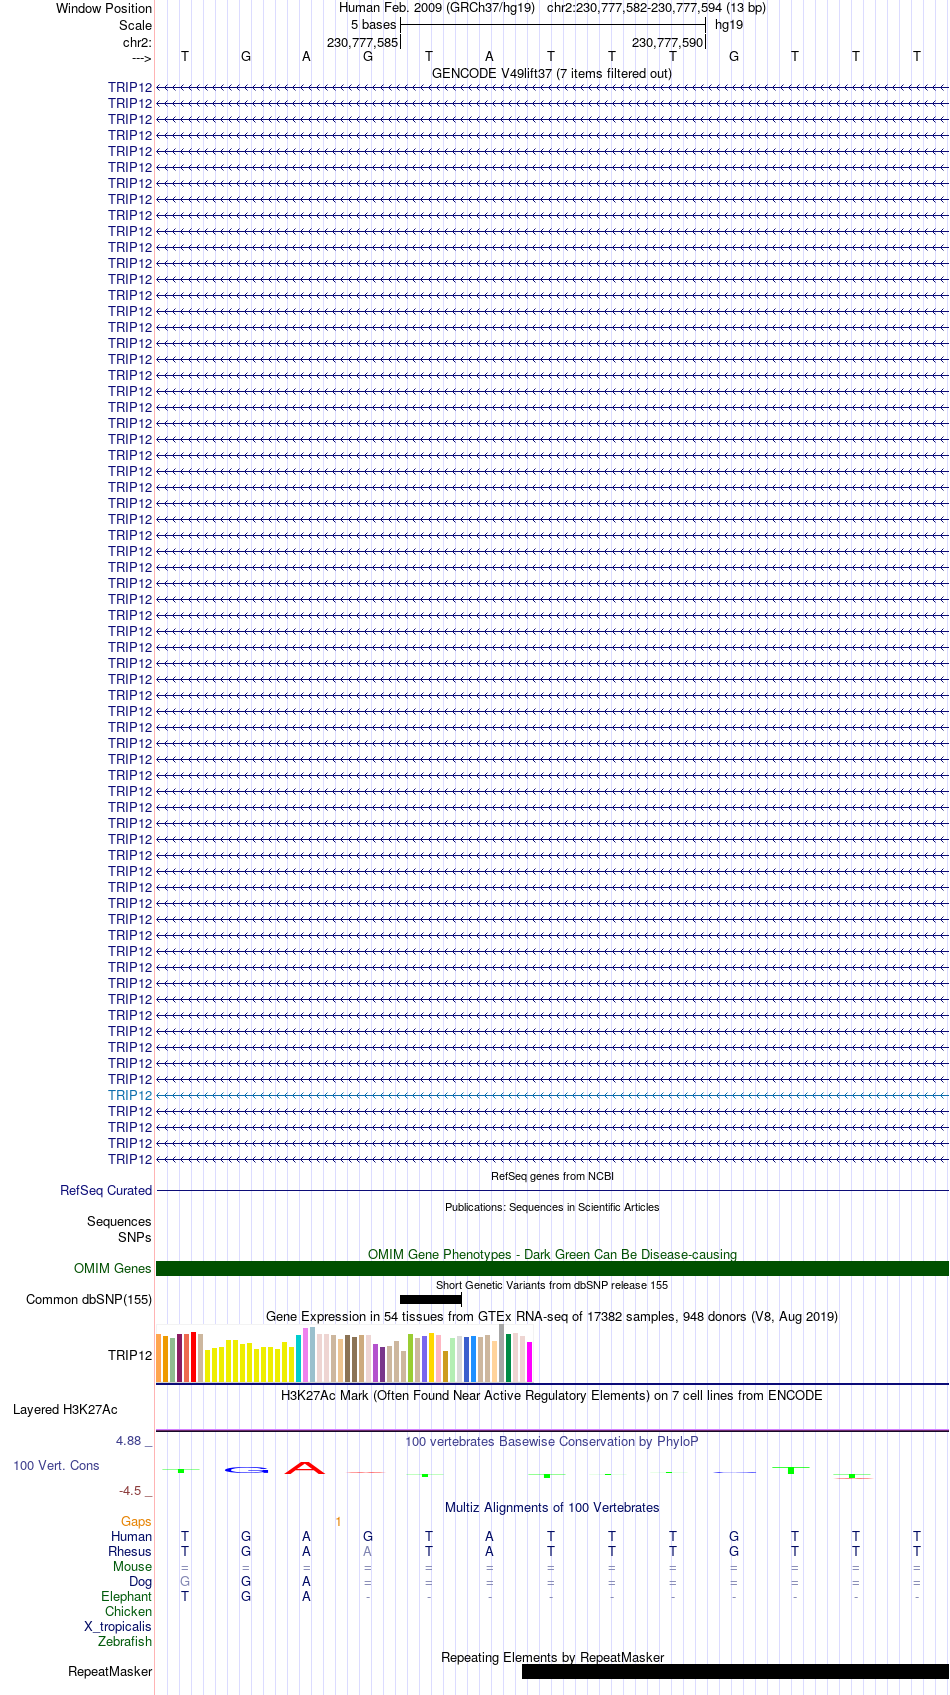Click the 230,777,585 coordinate label
The width and height of the screenshot is (950, 1695).
tap(362, 43)
